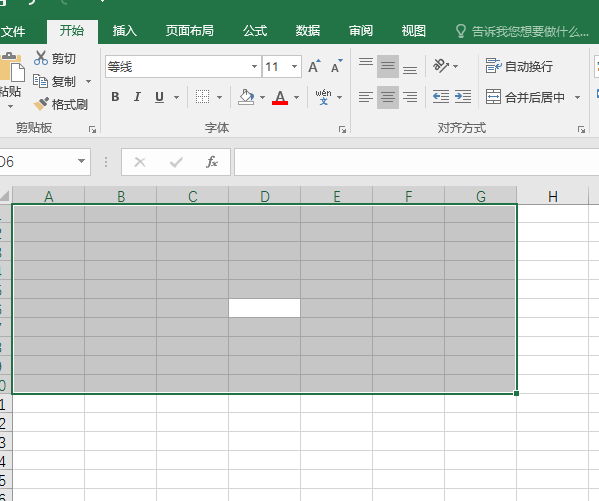Click the 自动换行 wrap text button
Viewport: 599px width, 501px height.
coord(519,66)
